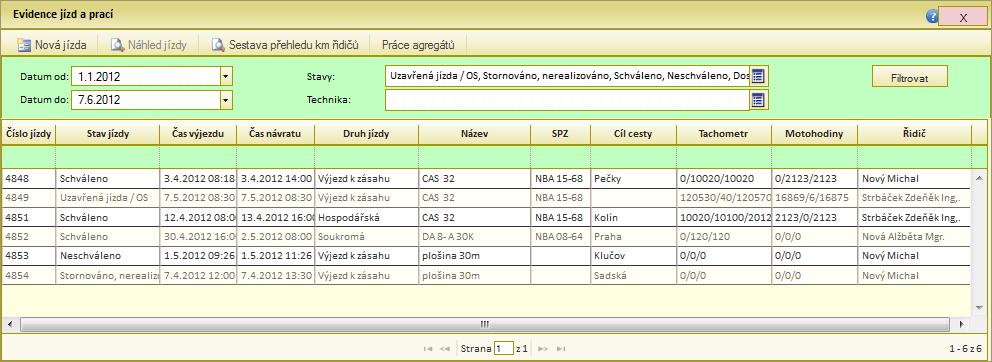
Task: Sort by Motohodiny column header
Action: (x=814, y=134)
